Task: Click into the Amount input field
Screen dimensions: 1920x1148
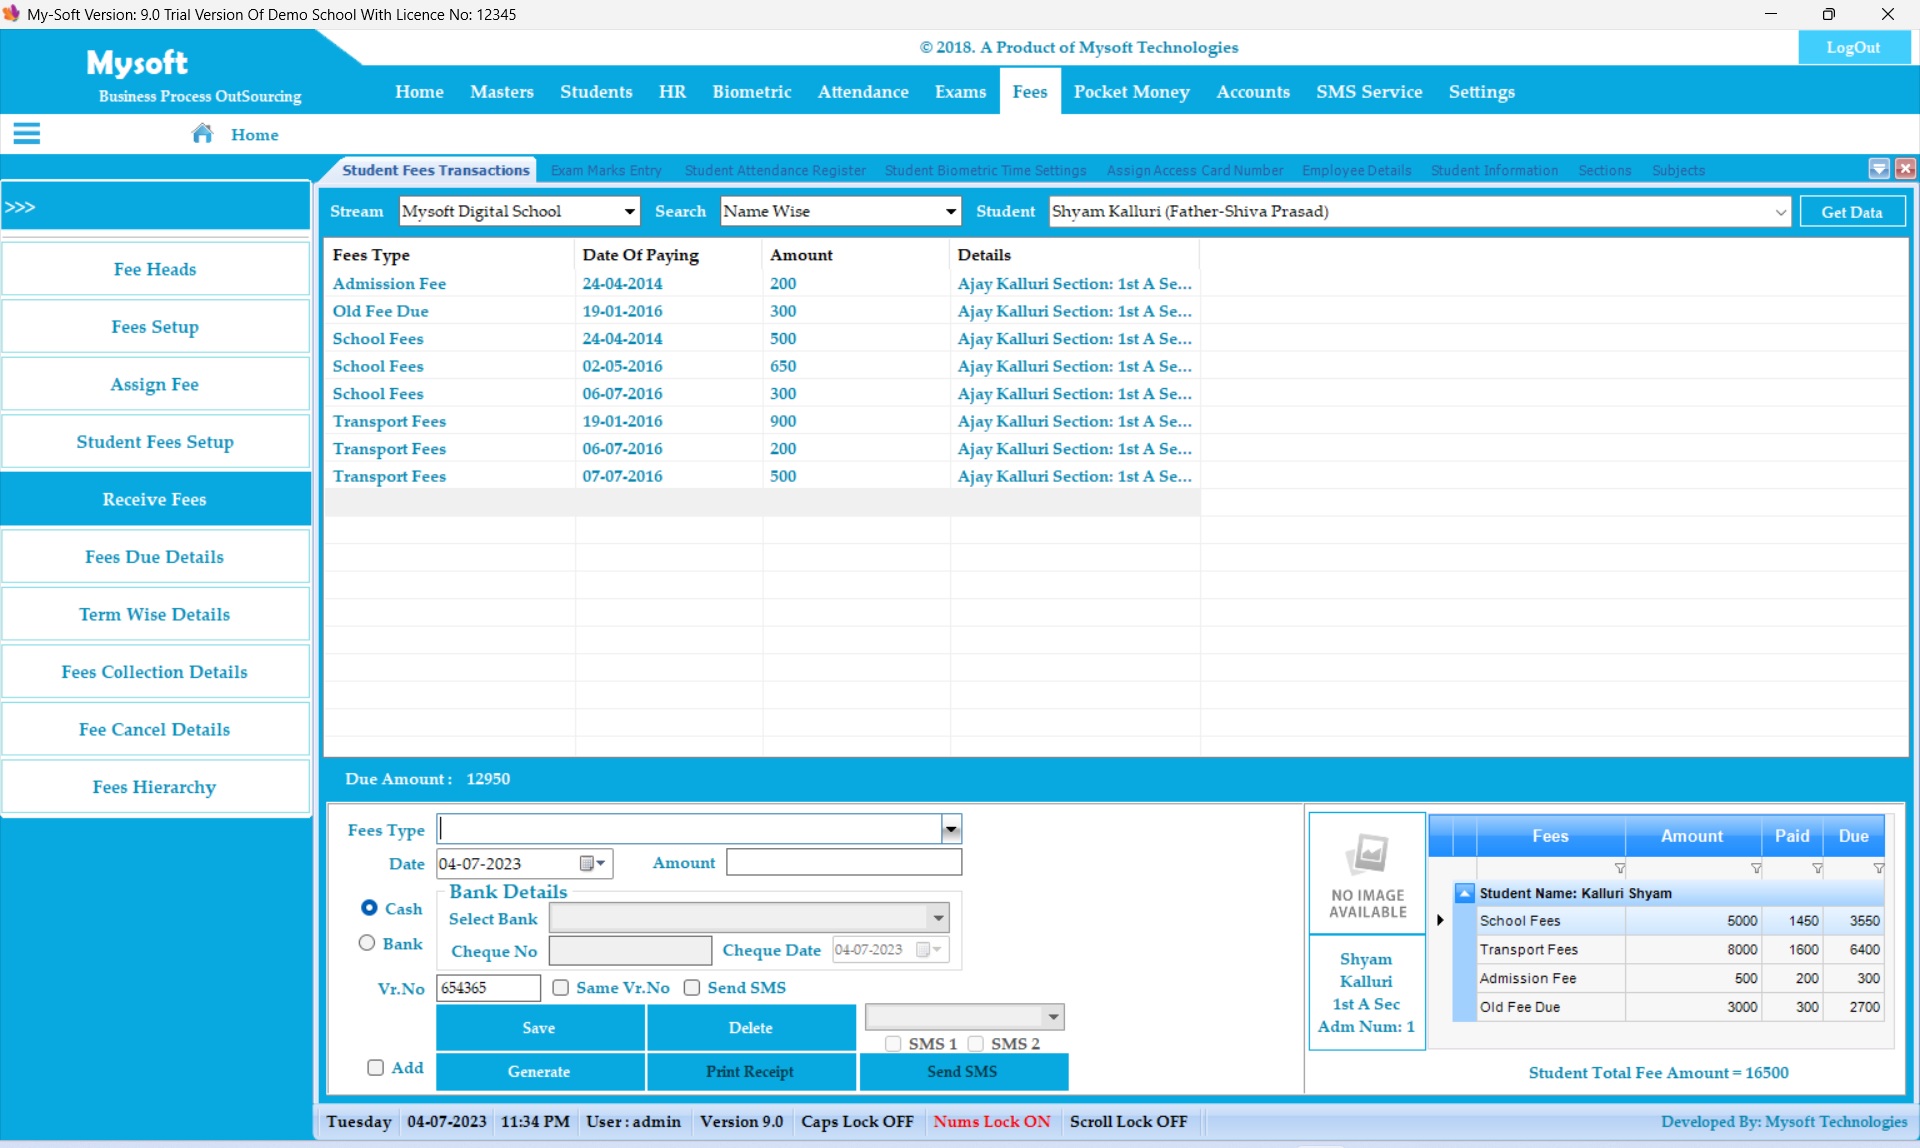Action: point(844,862)
